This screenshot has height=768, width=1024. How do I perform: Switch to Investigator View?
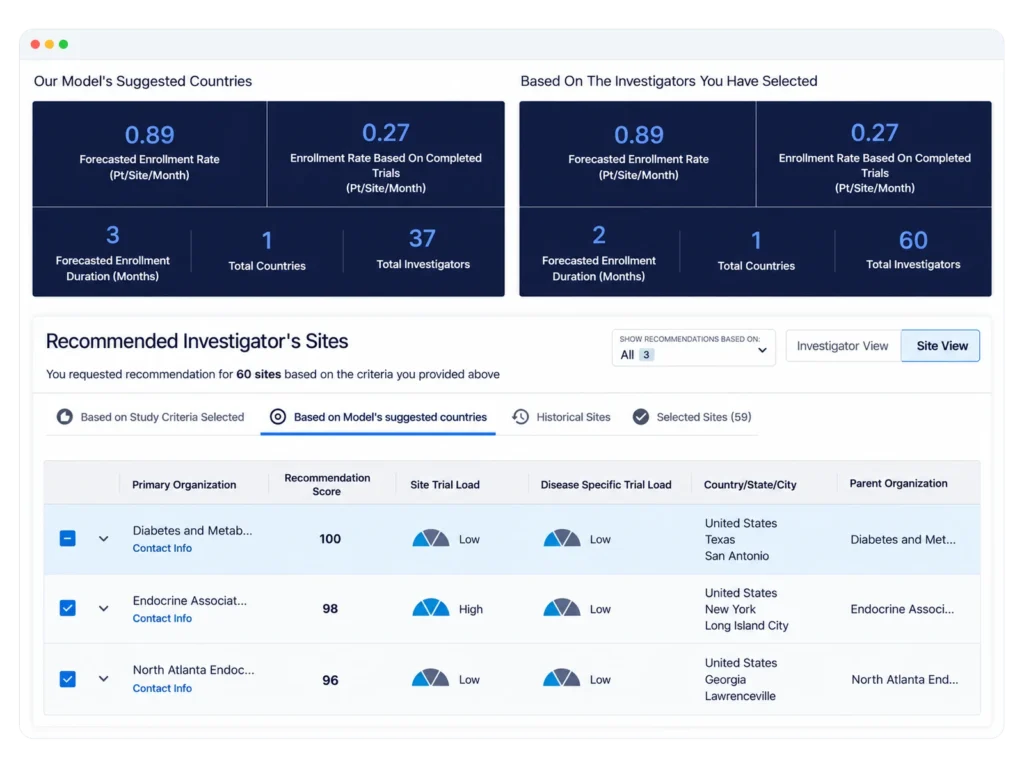[x=842, y=345]
